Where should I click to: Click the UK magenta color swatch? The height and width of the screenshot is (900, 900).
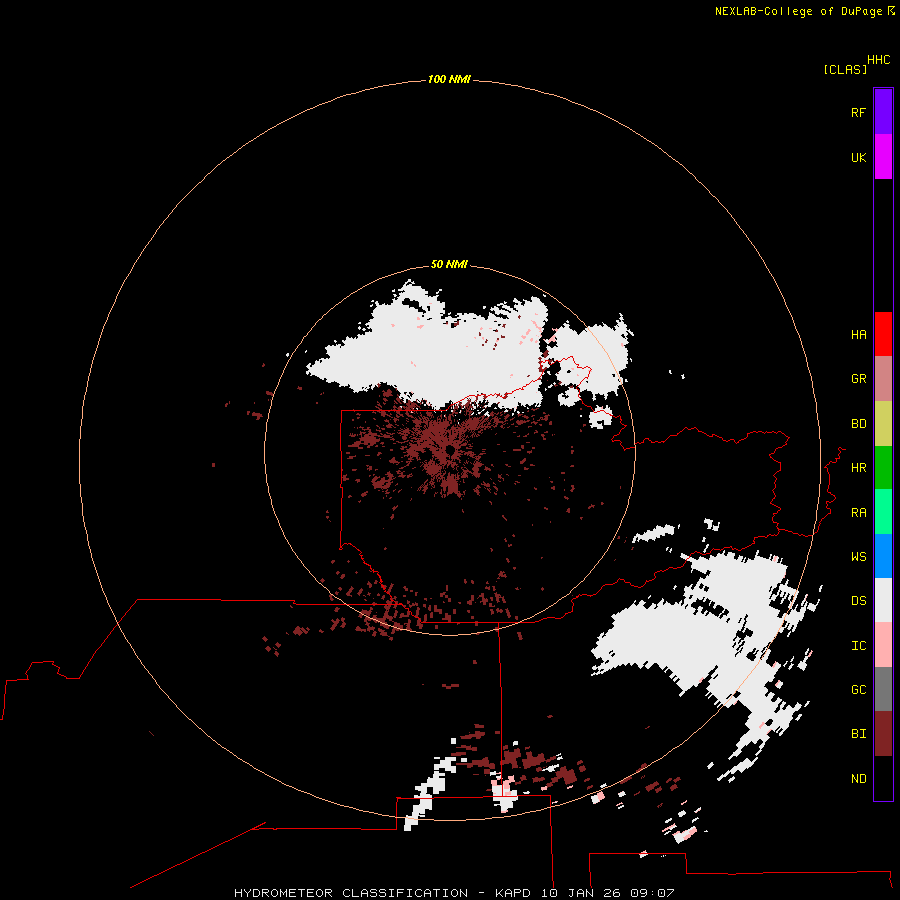coord(883,157)
